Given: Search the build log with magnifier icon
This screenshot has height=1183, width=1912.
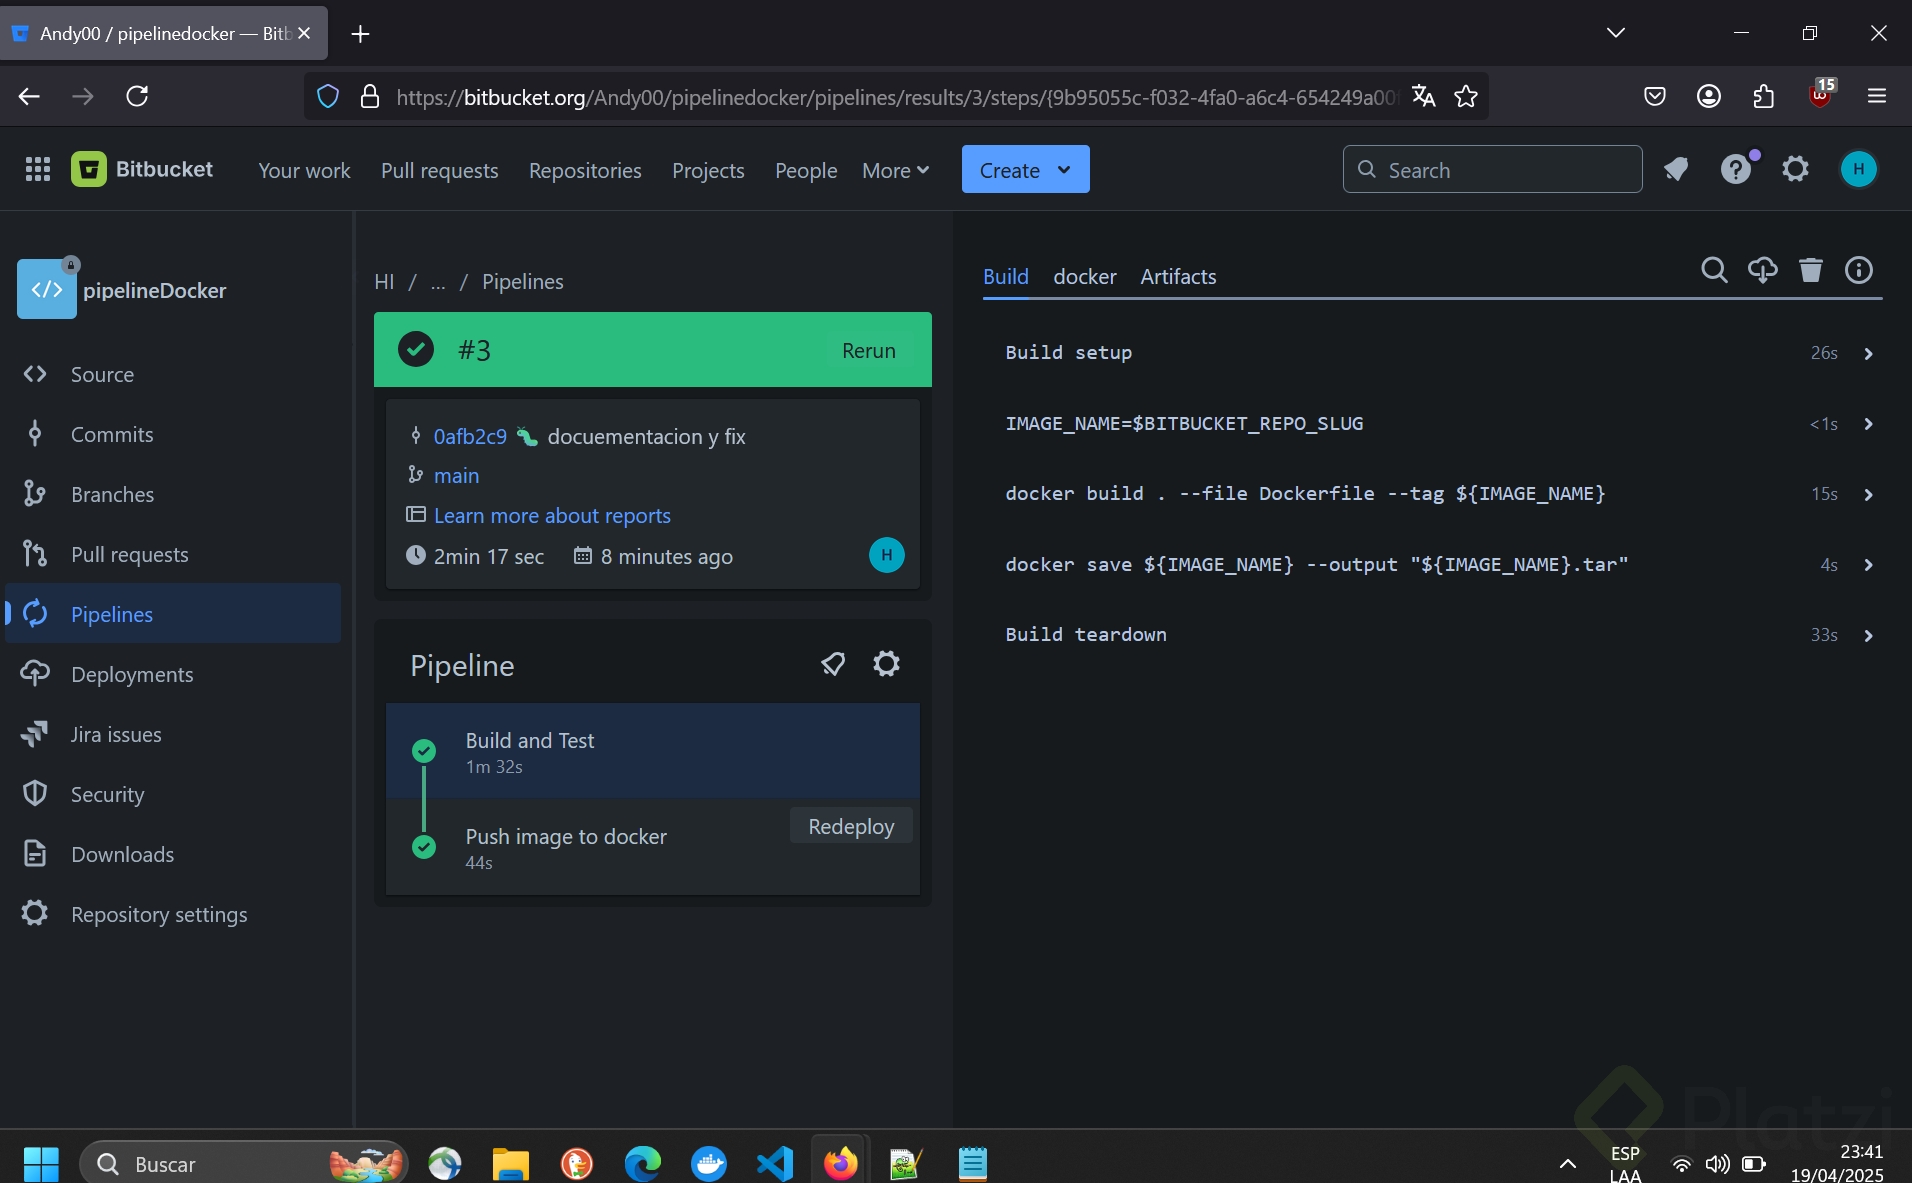Looking at the screenshot, I should tap(1714, 270).
